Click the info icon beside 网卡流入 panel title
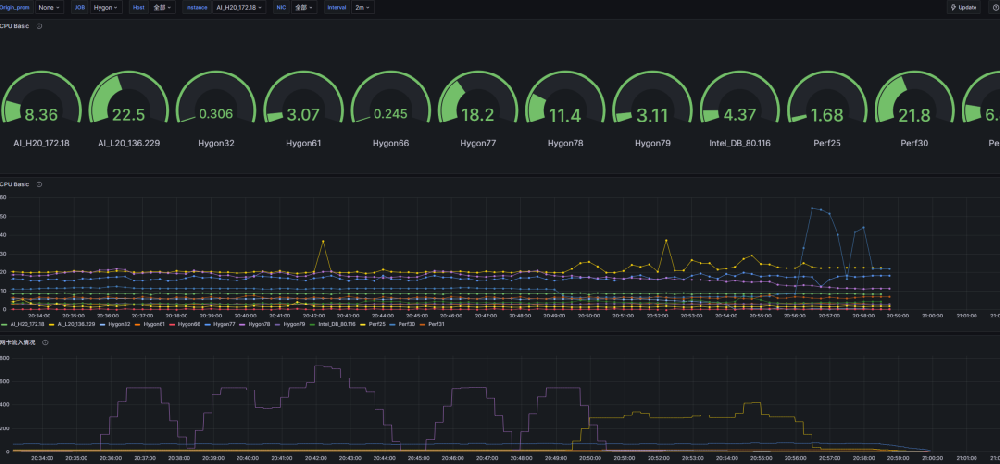The height and width of the screenshot is (464, 1000). point(45,342)
